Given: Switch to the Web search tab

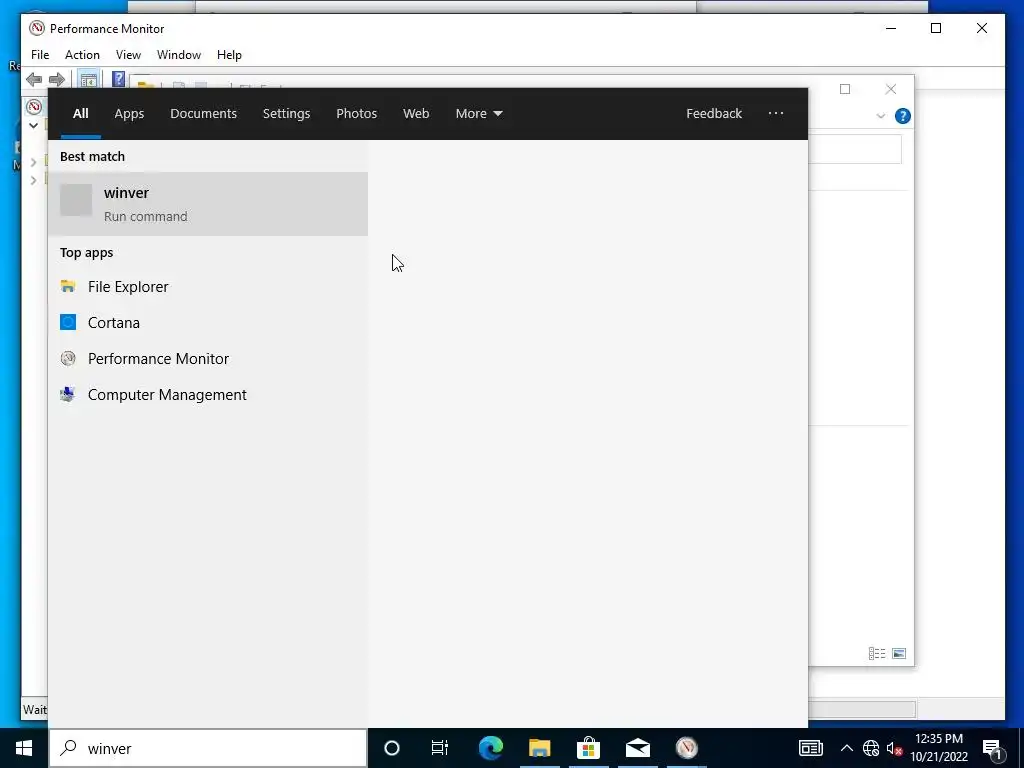Looking at the screenshot, I should coord(416,114).
